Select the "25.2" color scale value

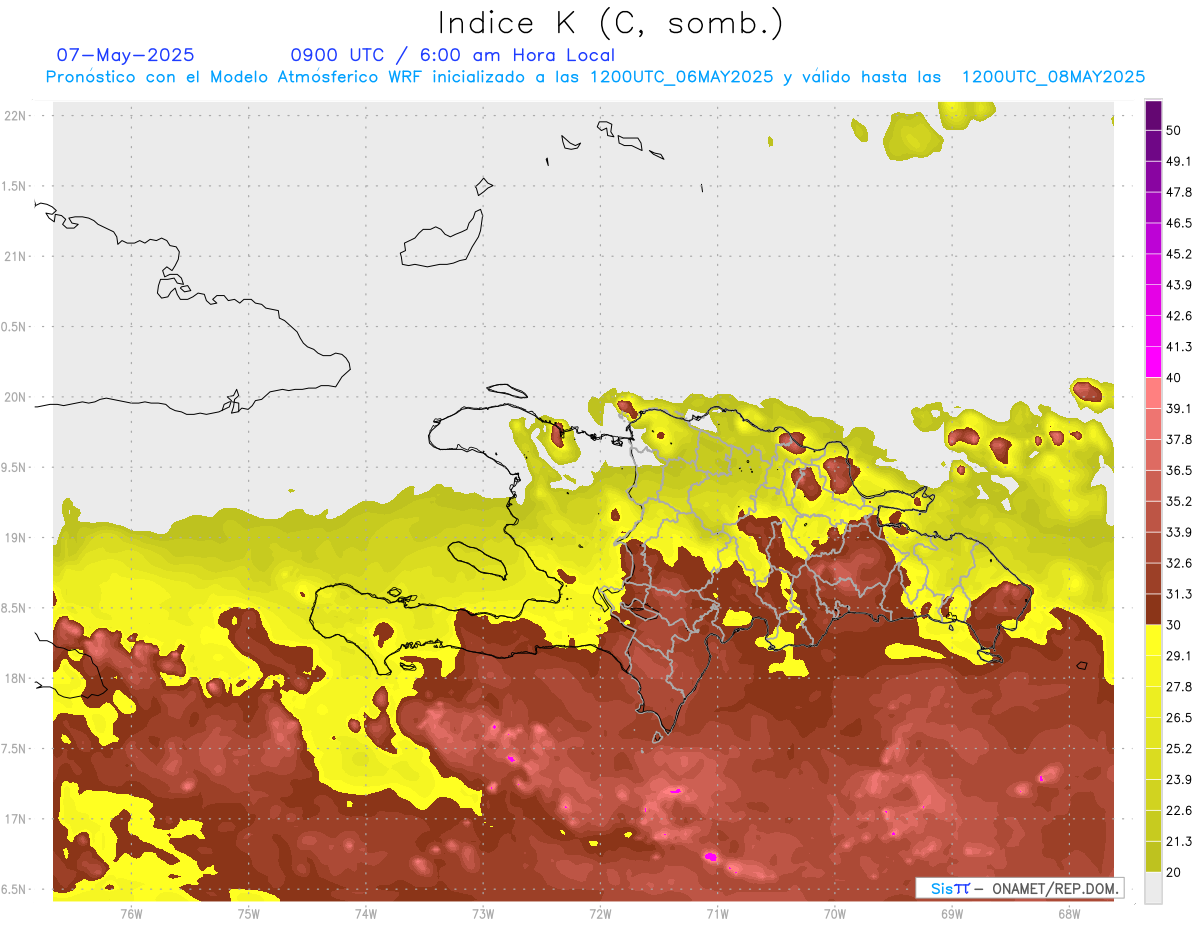click(1179, 748)
